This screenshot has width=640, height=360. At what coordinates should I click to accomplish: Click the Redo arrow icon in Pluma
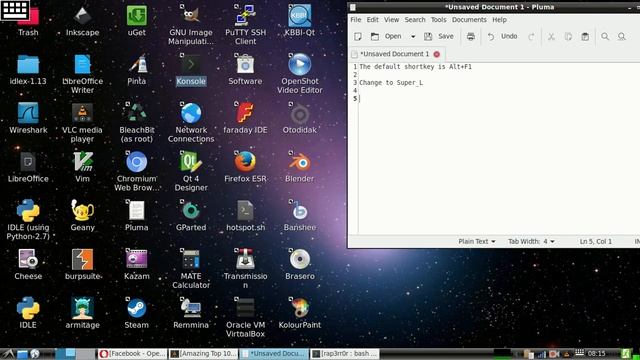click(531, 37)
